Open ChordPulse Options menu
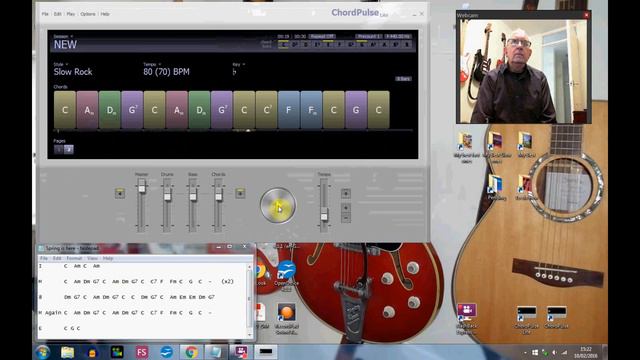640x360 pixels. pos(88,14)
